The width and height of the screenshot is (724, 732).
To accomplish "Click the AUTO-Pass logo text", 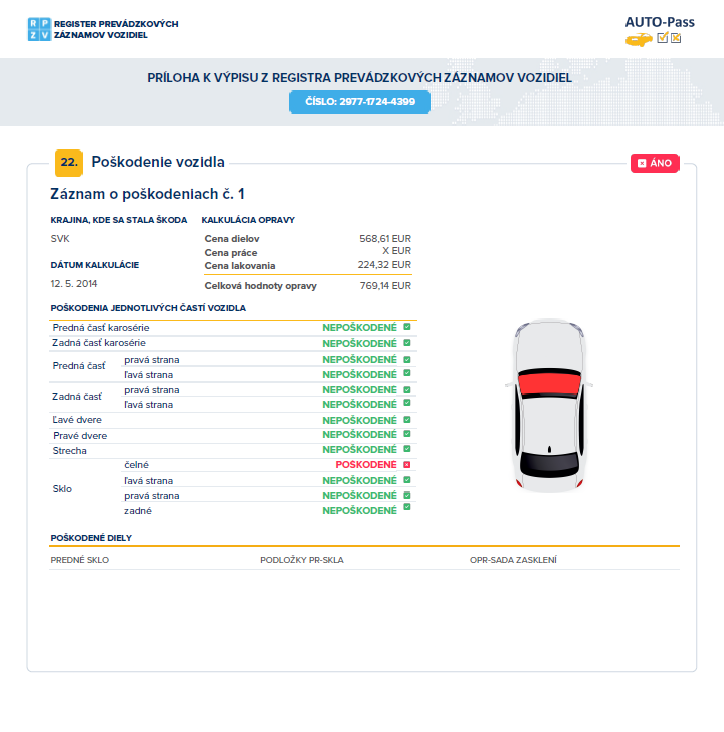I will pyautogui.click(x=659, y=21).
